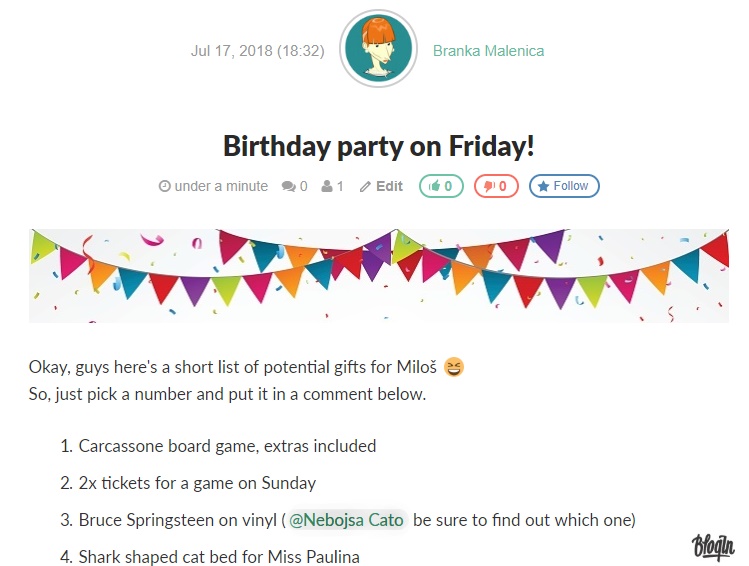
Task: Click the laughing emoji after Miloš
Action: click(x=454, y=367)
